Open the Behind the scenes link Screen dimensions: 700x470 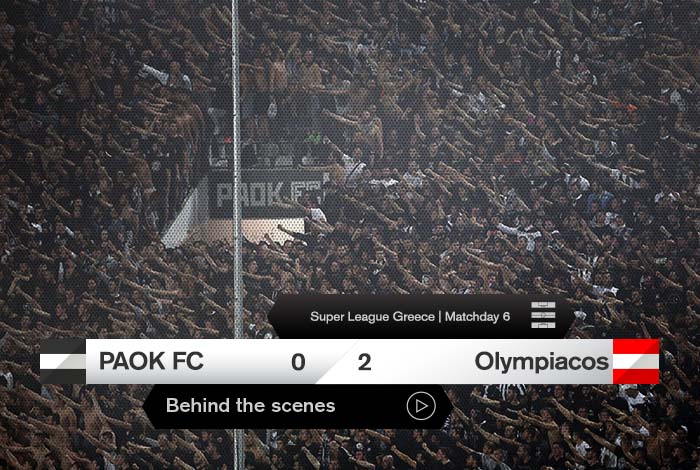click(250, 406)
